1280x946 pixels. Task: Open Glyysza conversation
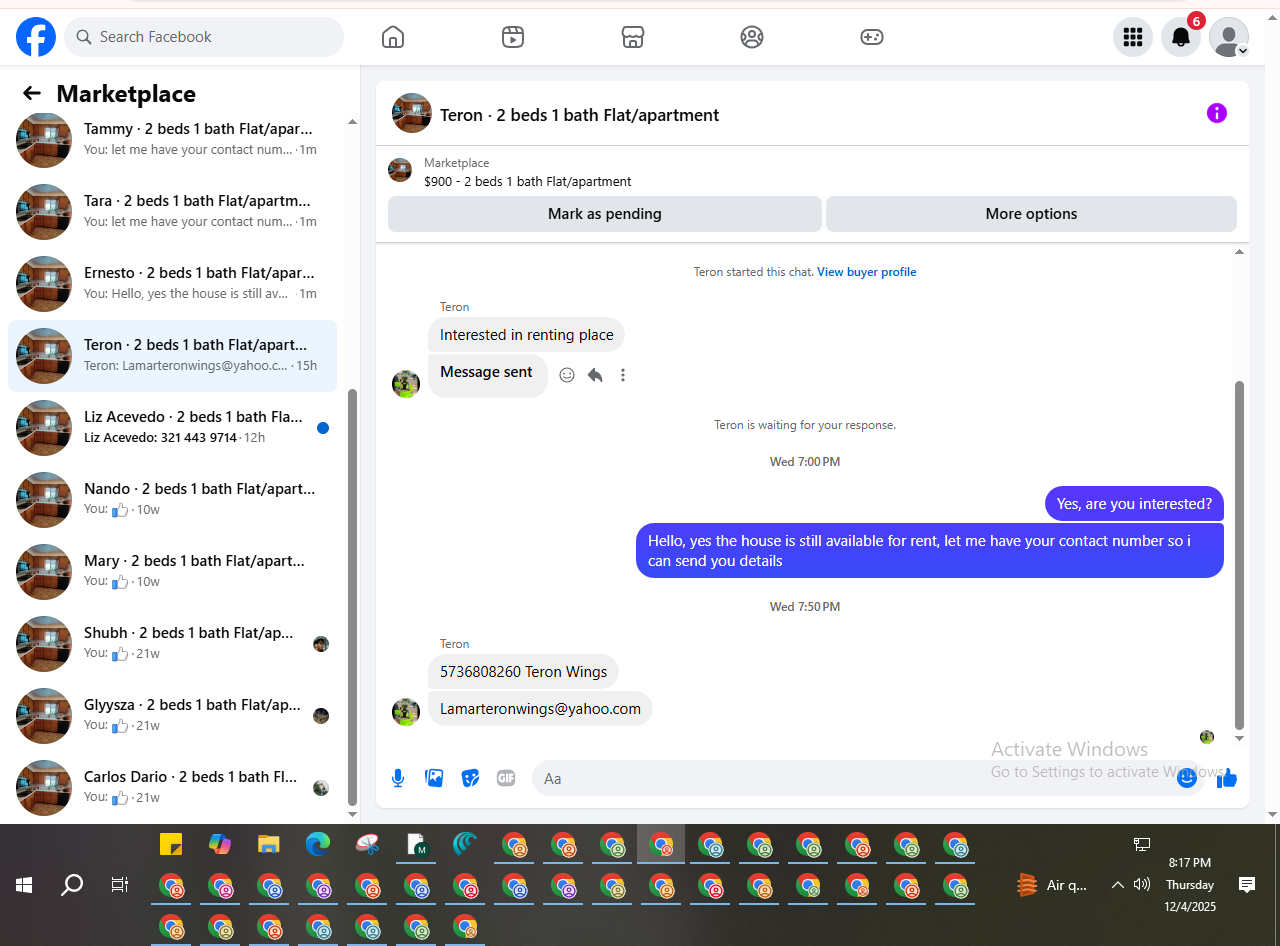172,716
